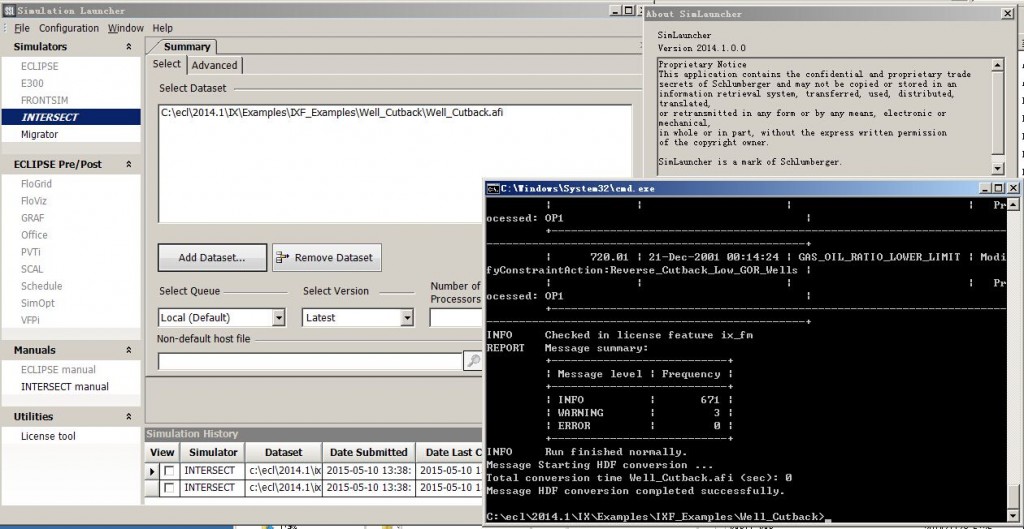Select ECLIPSE simulator

pyautogui.click(x=39, y=67)
